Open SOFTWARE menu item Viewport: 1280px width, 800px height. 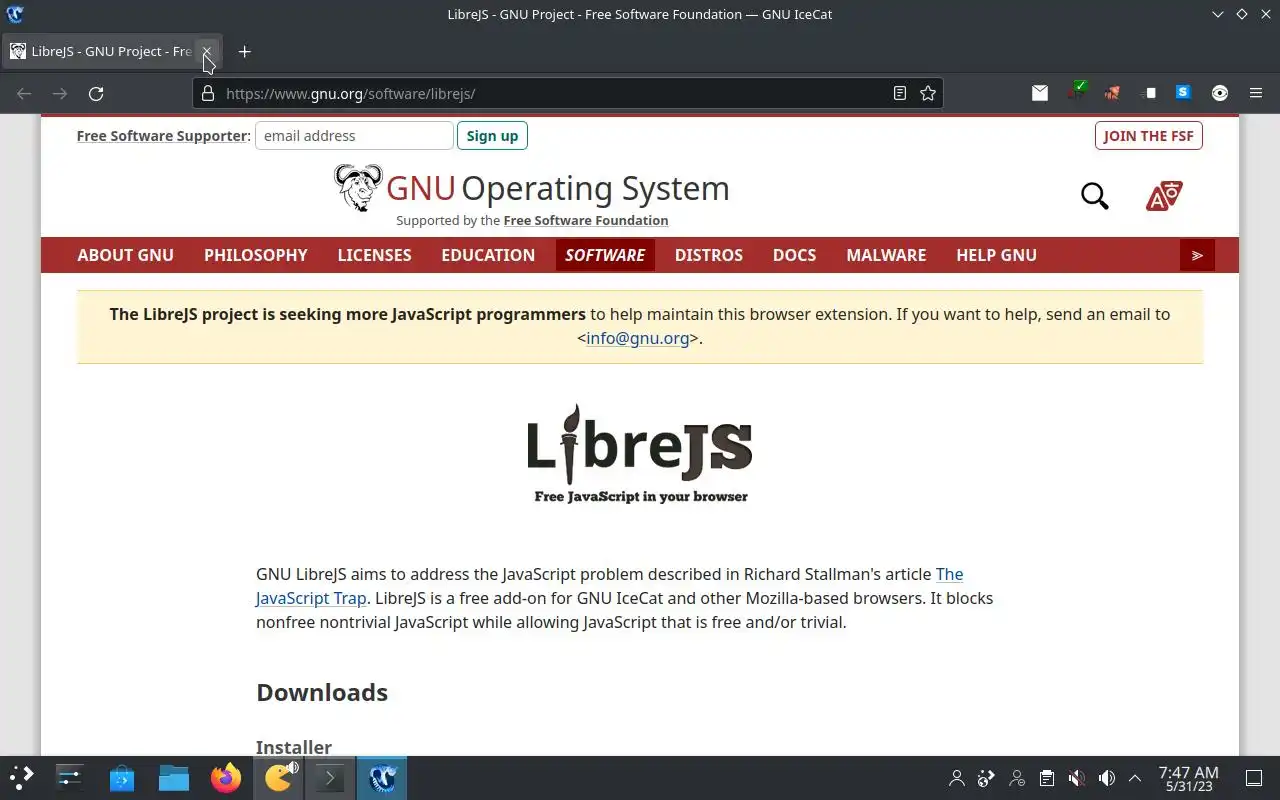(x=605, y=255)
